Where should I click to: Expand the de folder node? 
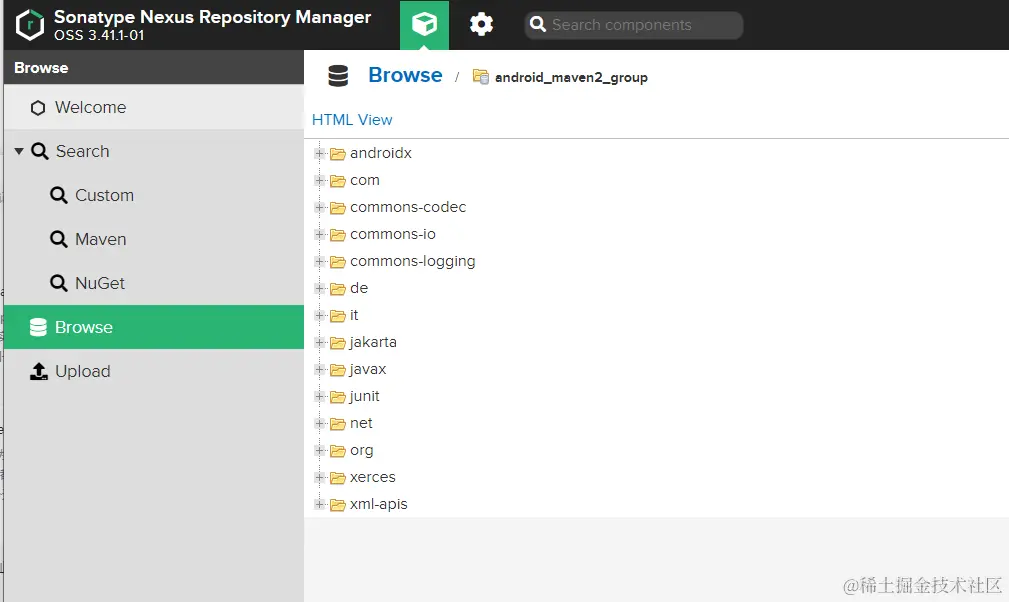coord(319,288)
